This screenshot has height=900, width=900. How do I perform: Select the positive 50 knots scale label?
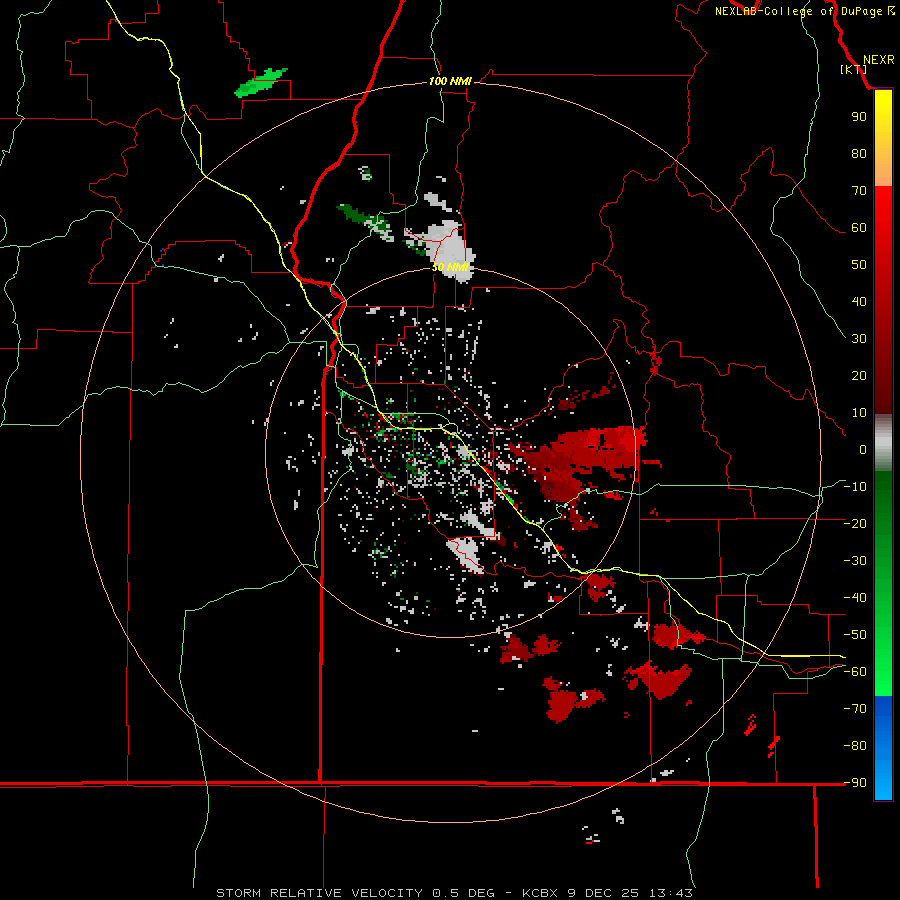pos(859,265)
